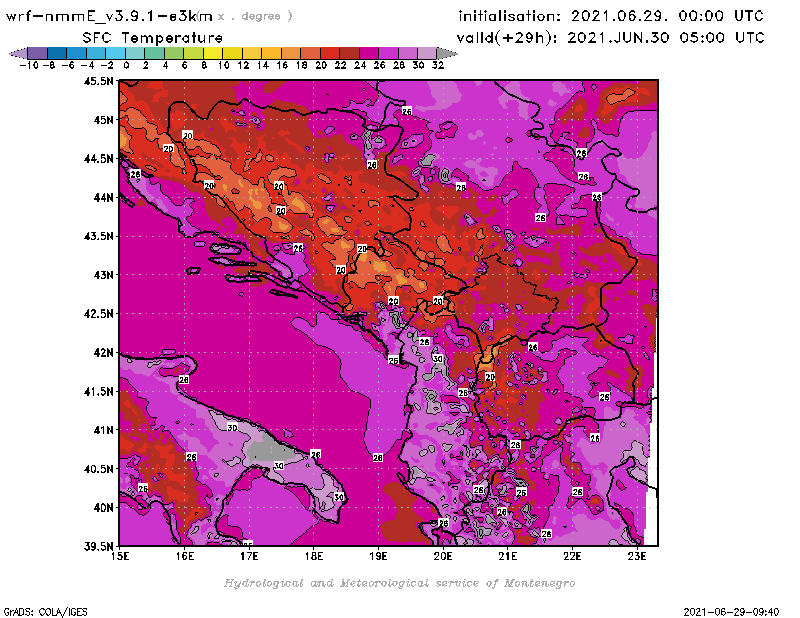
Task: Select the dark red swatch between 22 and 24
Action: (x=349, y=53)
